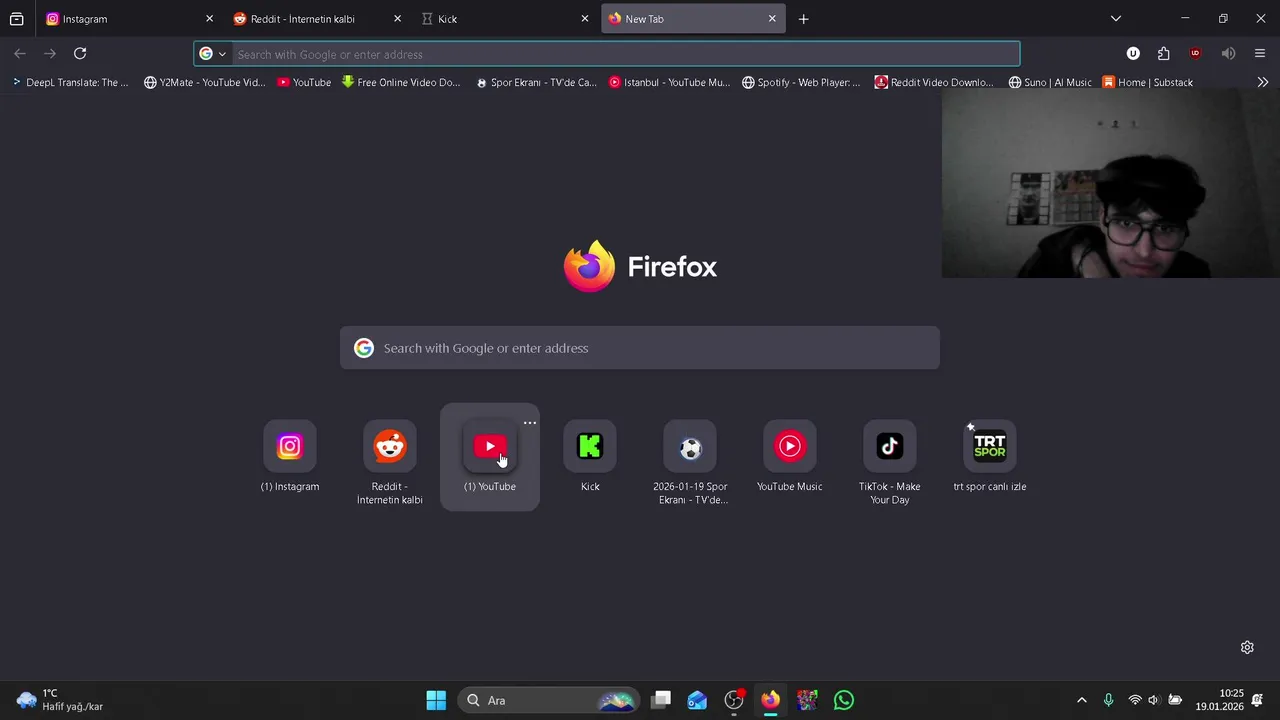The width and height of the screenshot is (1280, 720).
Task: Open the Windows Start menu
Action: coord(436,700)
